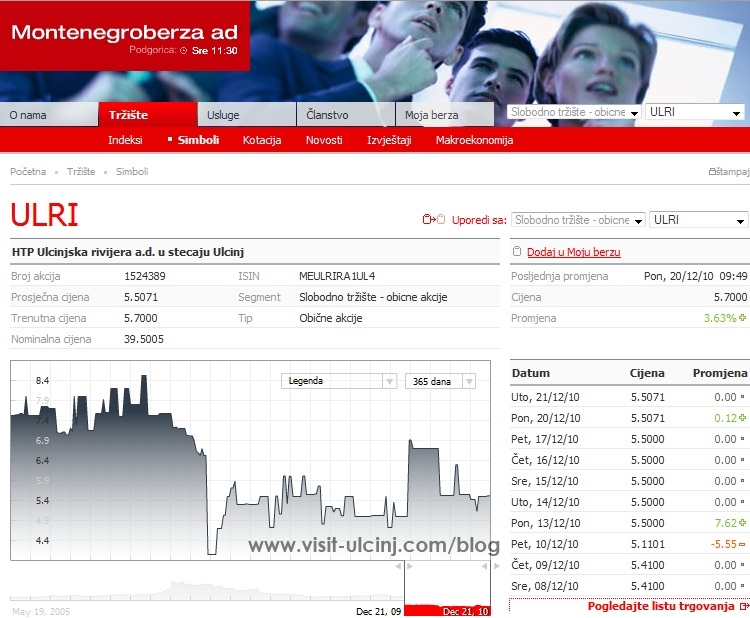The width and height of the screenshot is (750, 618).
Task: Open the Pogledajte listu trgovanja link
Action: tap(661, 606)
